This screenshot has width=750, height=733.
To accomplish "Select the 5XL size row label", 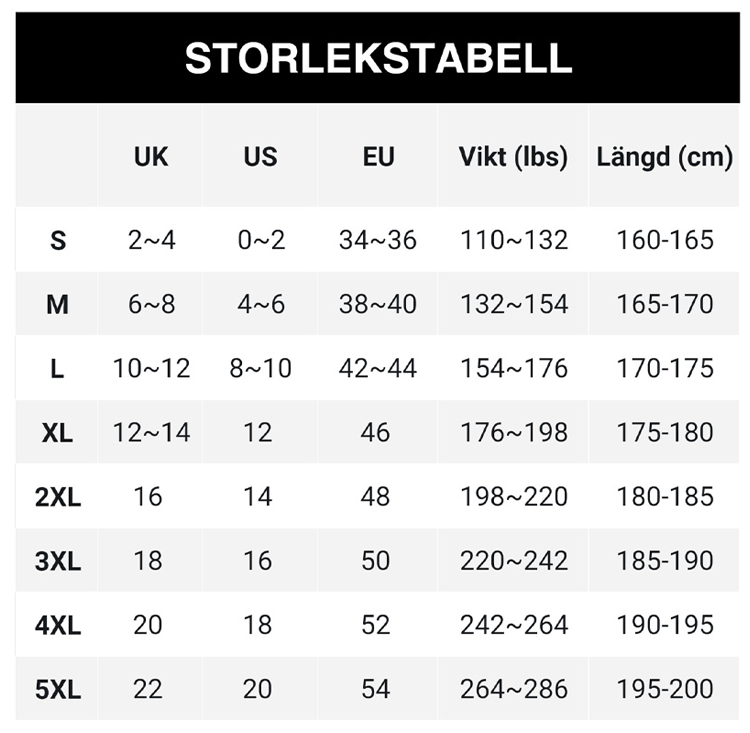I will (x=58, y=689).
